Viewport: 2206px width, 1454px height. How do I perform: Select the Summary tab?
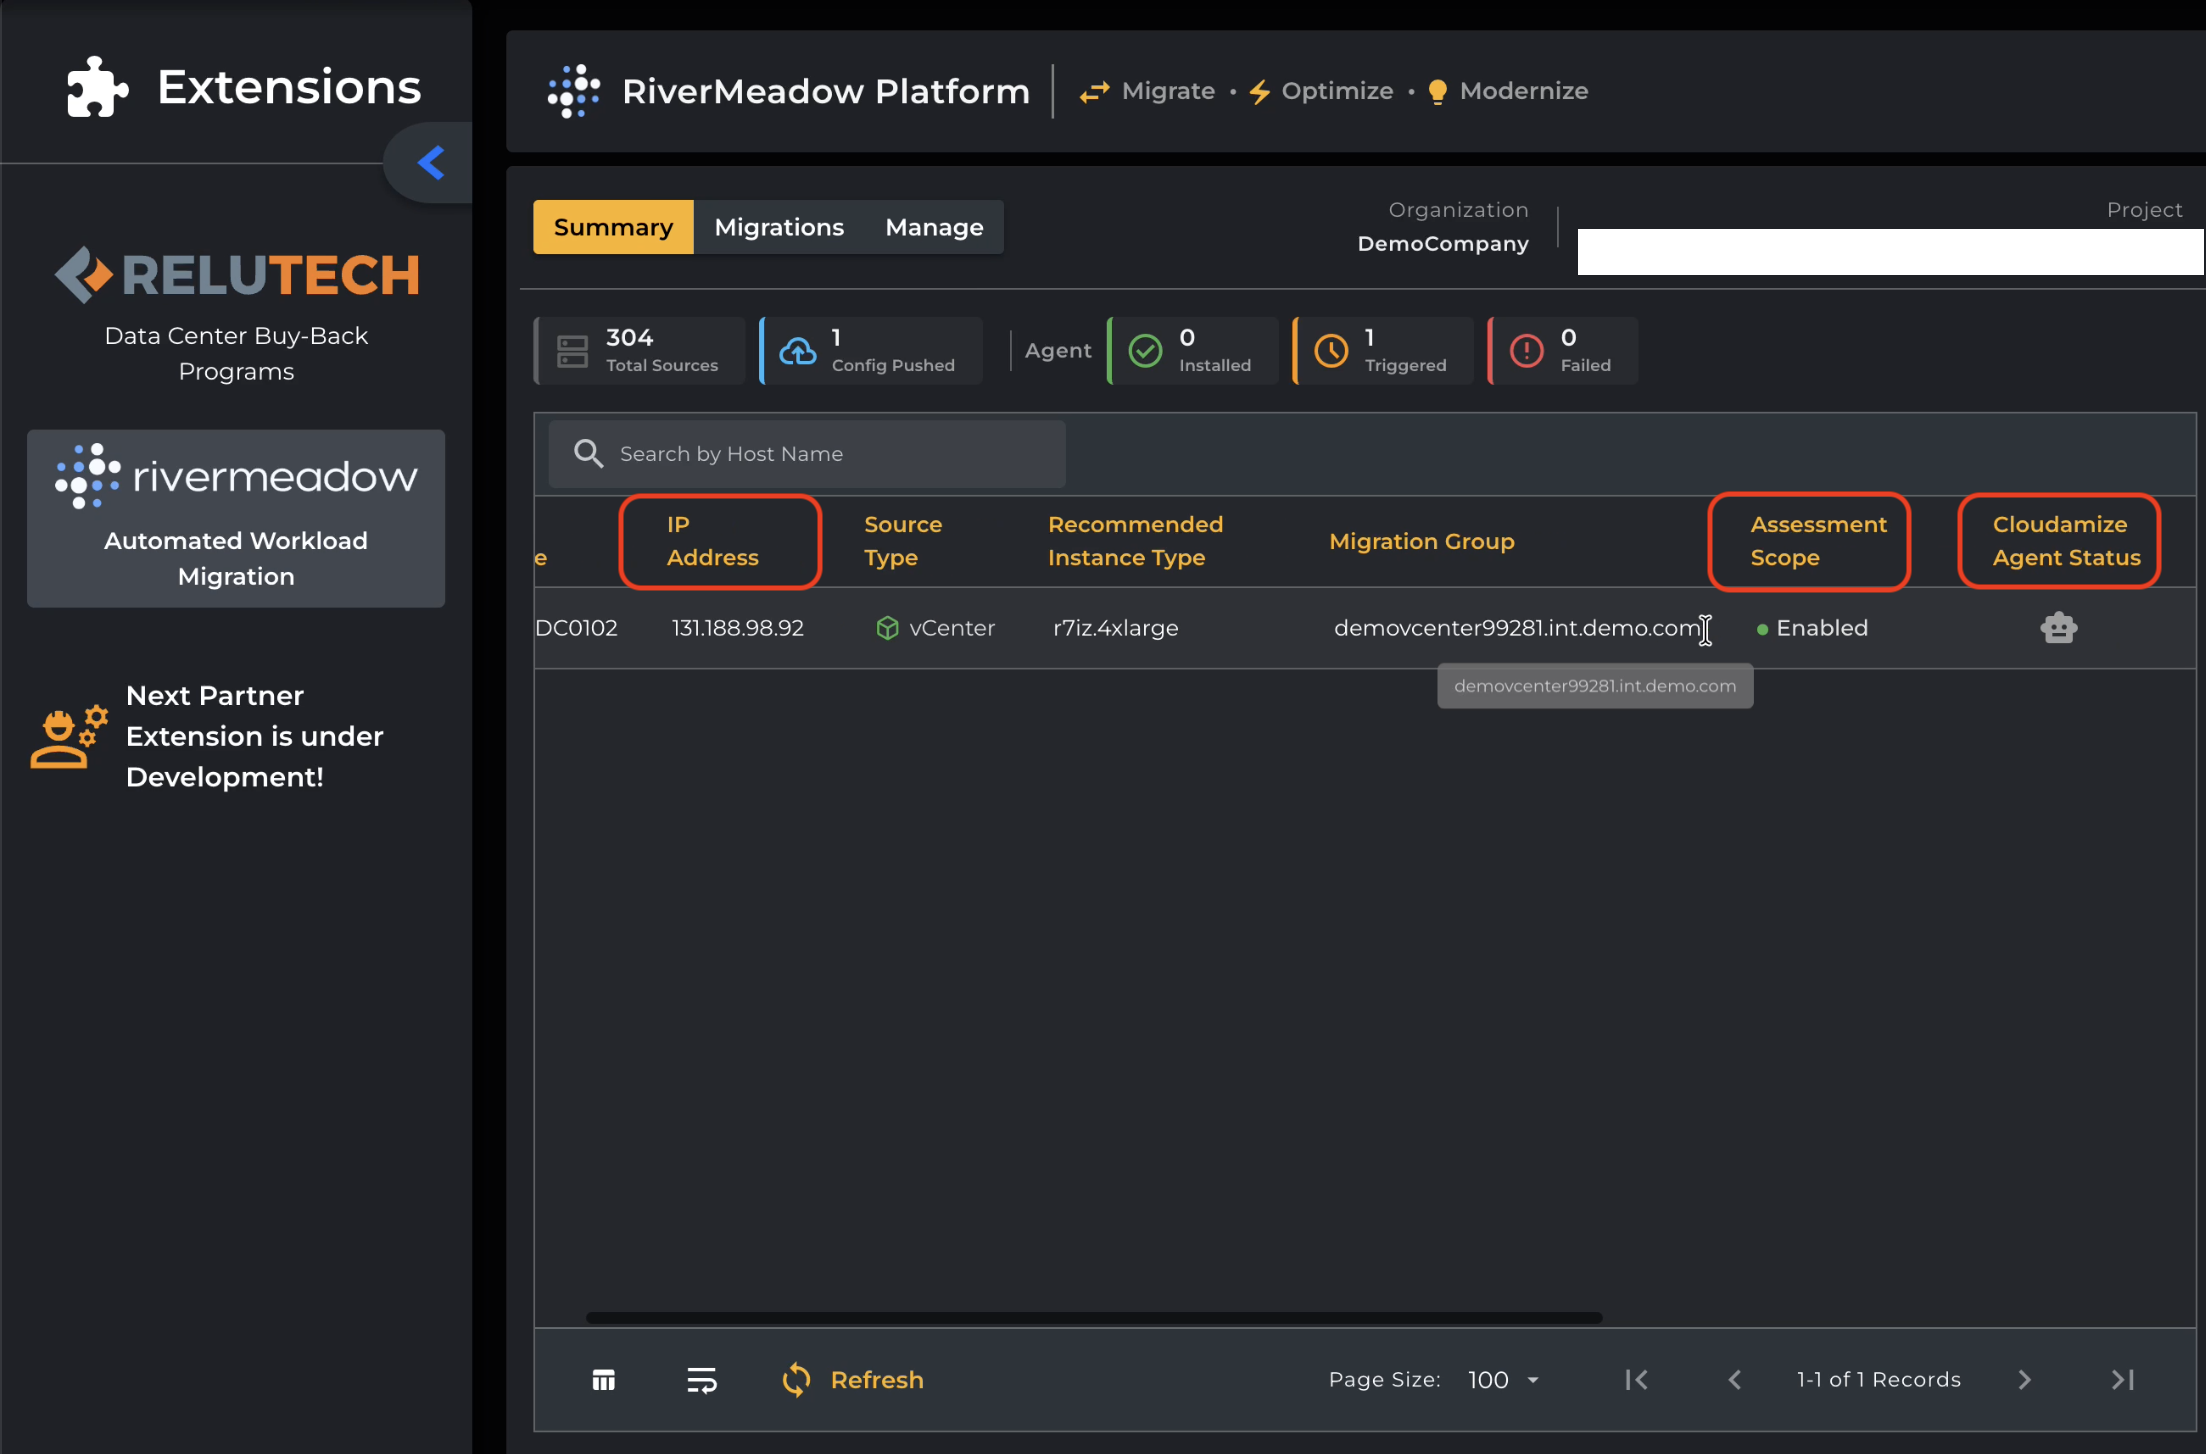click(x=613, y=227)
